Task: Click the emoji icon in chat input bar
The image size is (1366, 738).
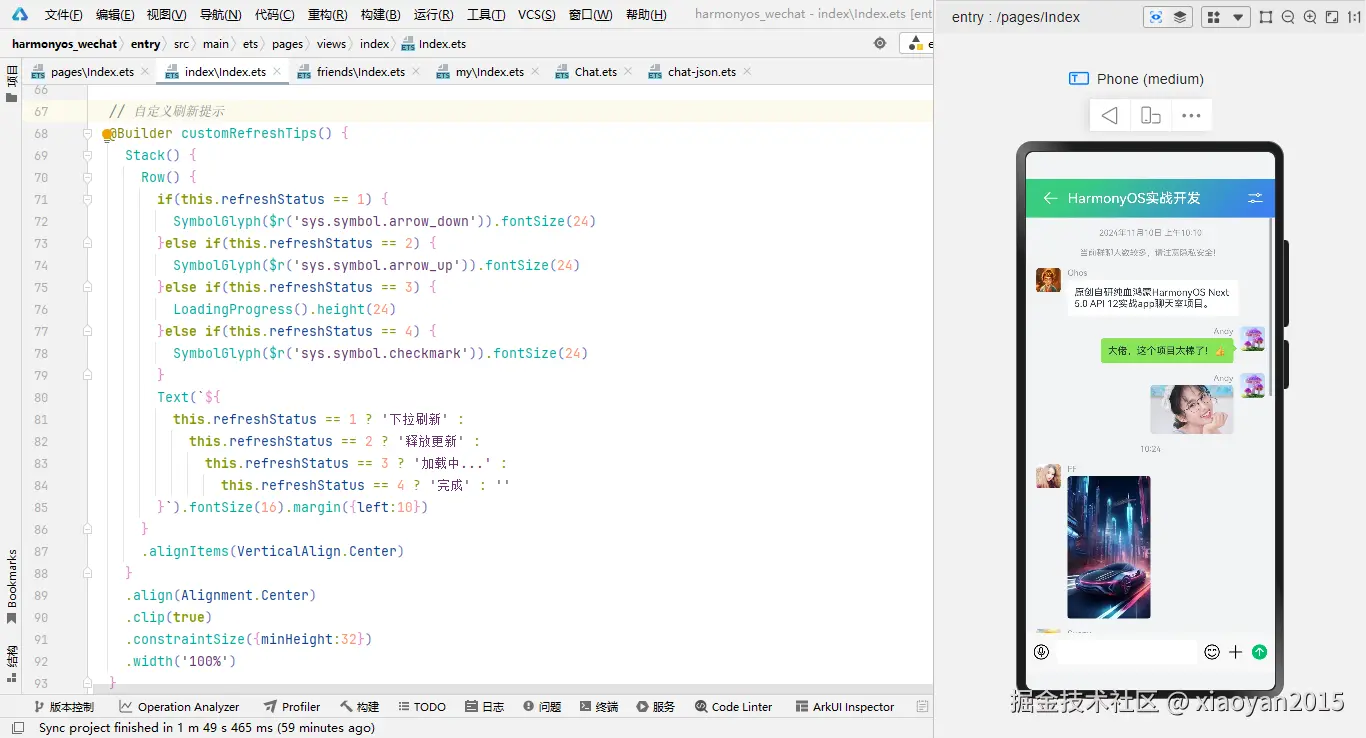Action: 1212,652
